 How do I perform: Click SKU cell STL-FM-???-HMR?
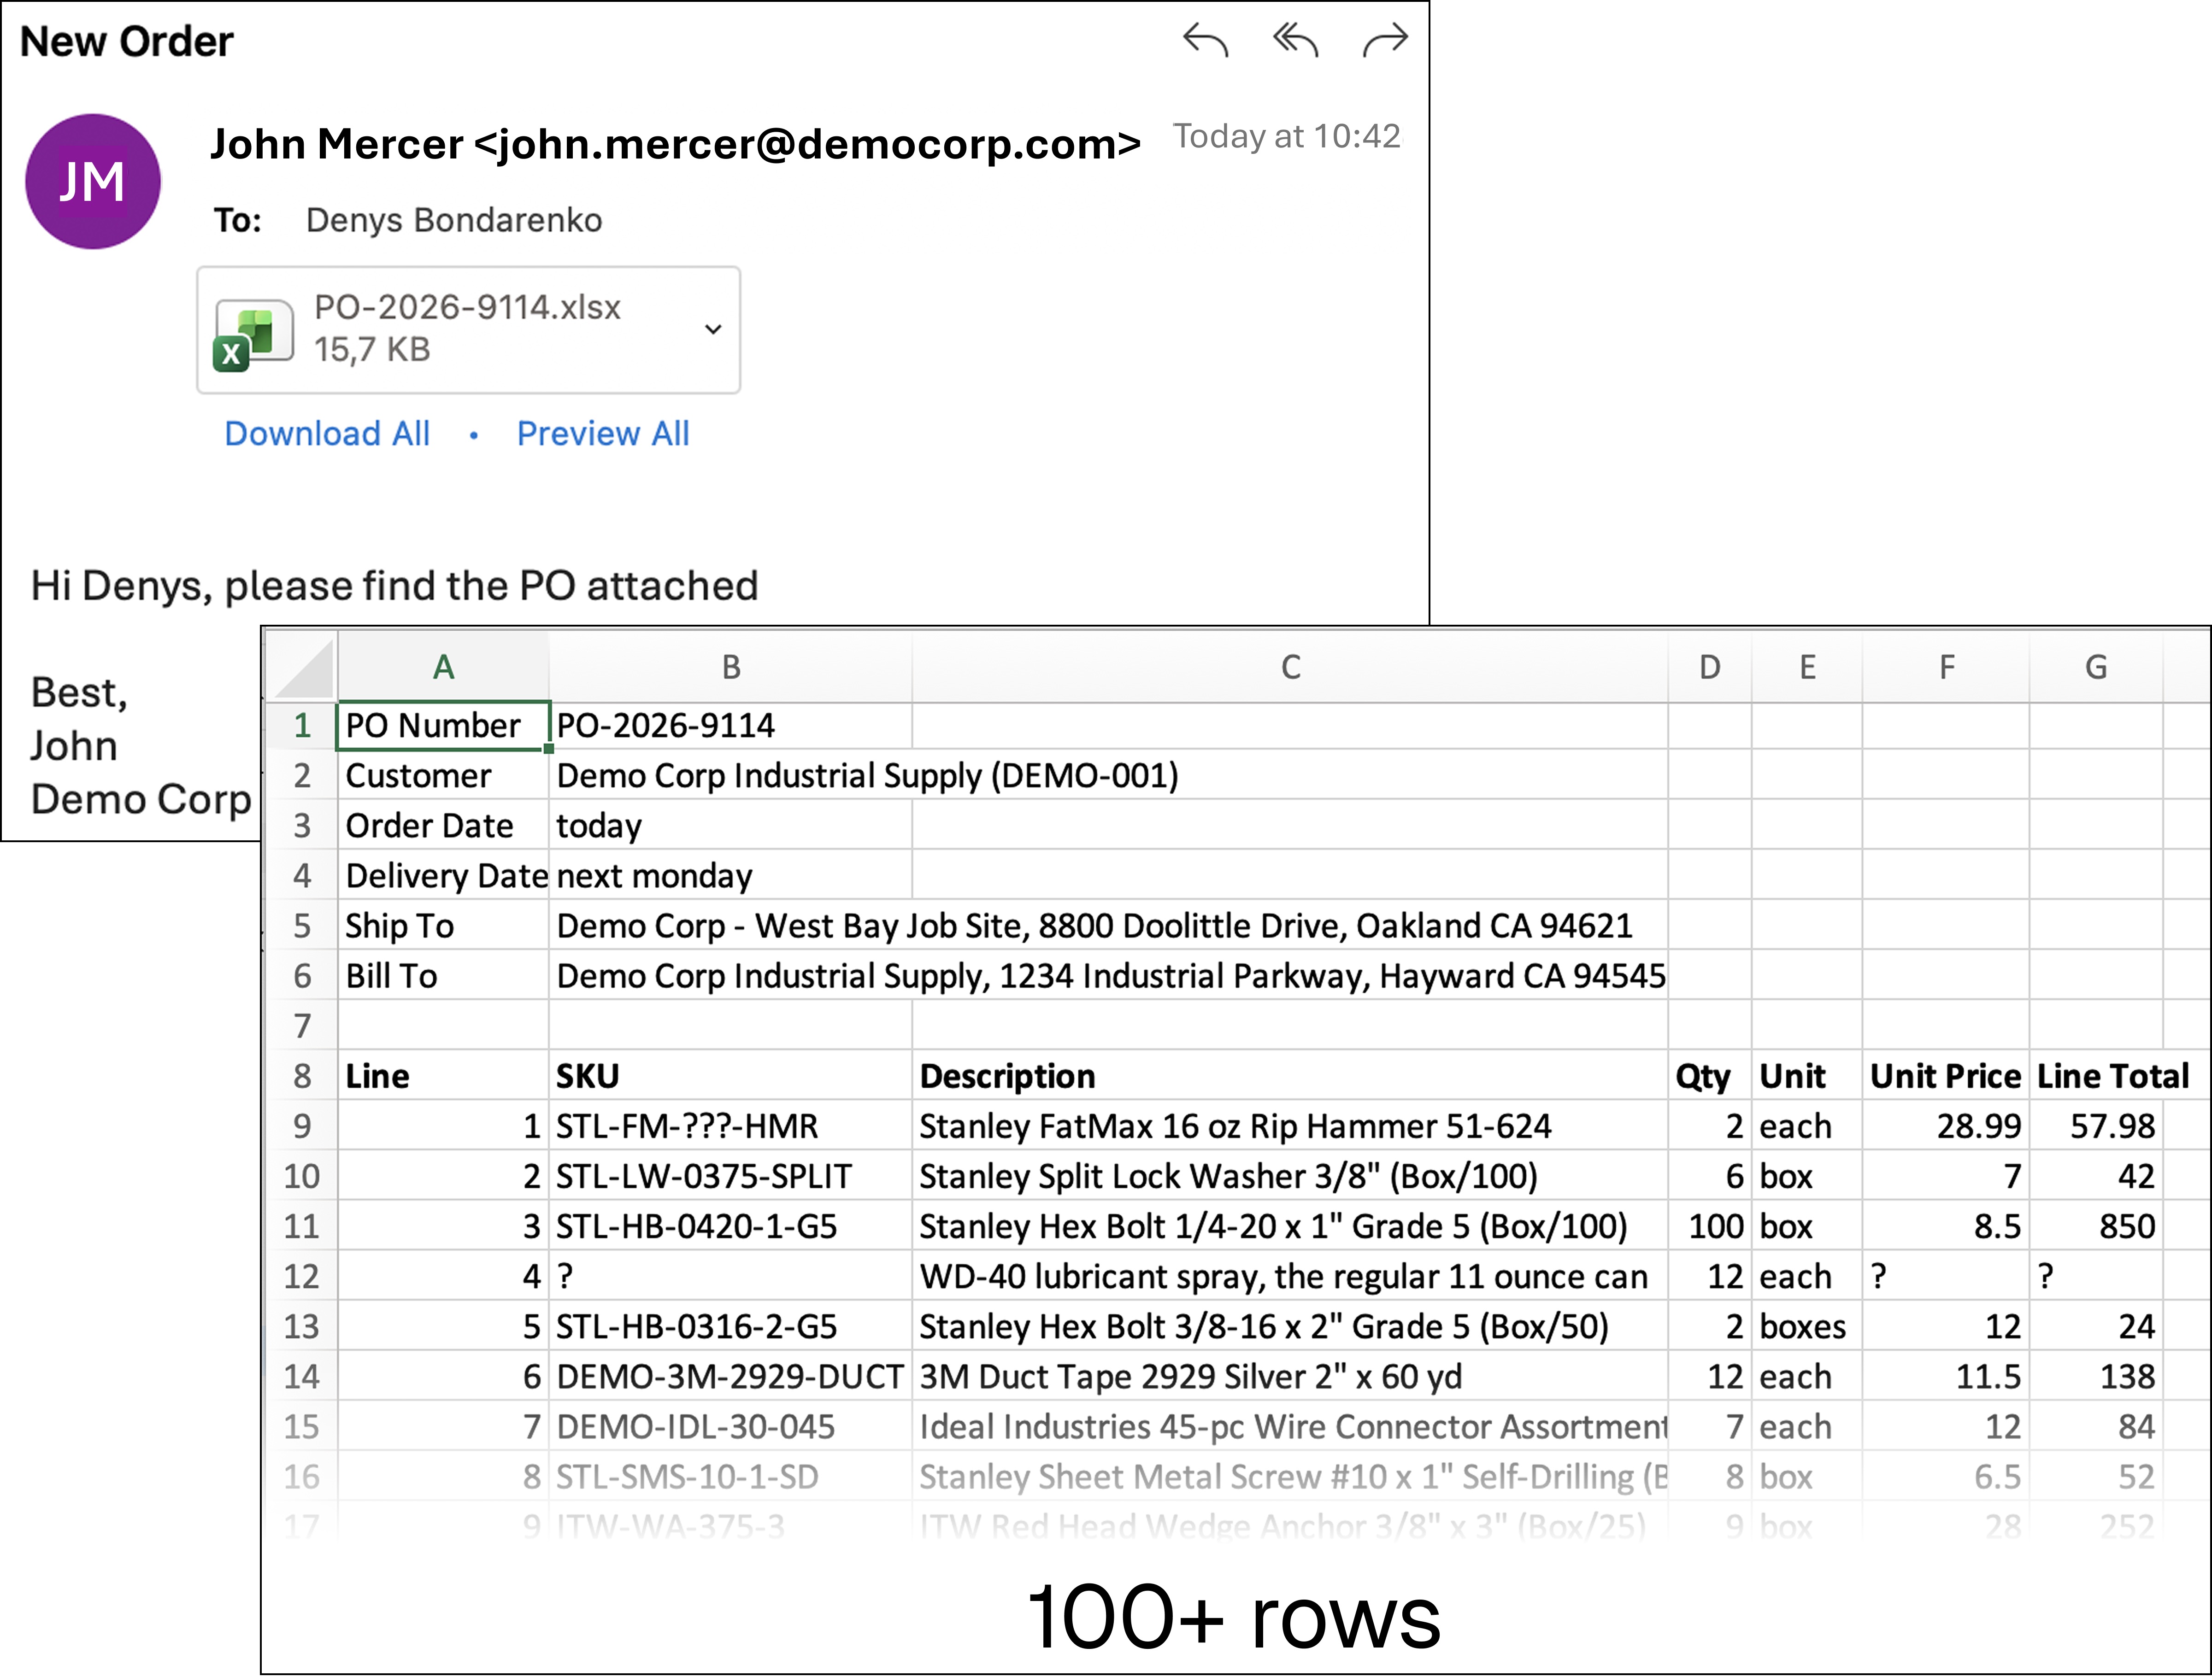click(x=731, y=1126)
